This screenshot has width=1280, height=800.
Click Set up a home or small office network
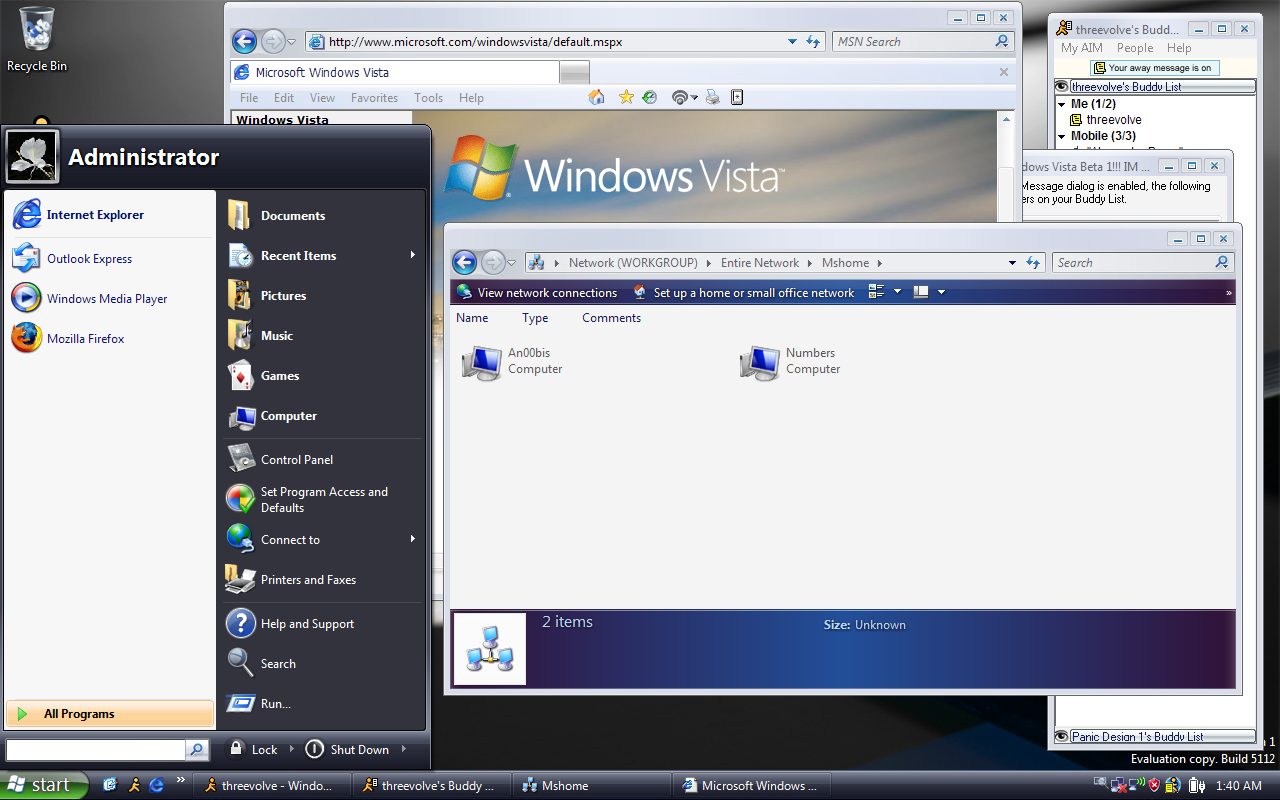click(x=744, y=292)
